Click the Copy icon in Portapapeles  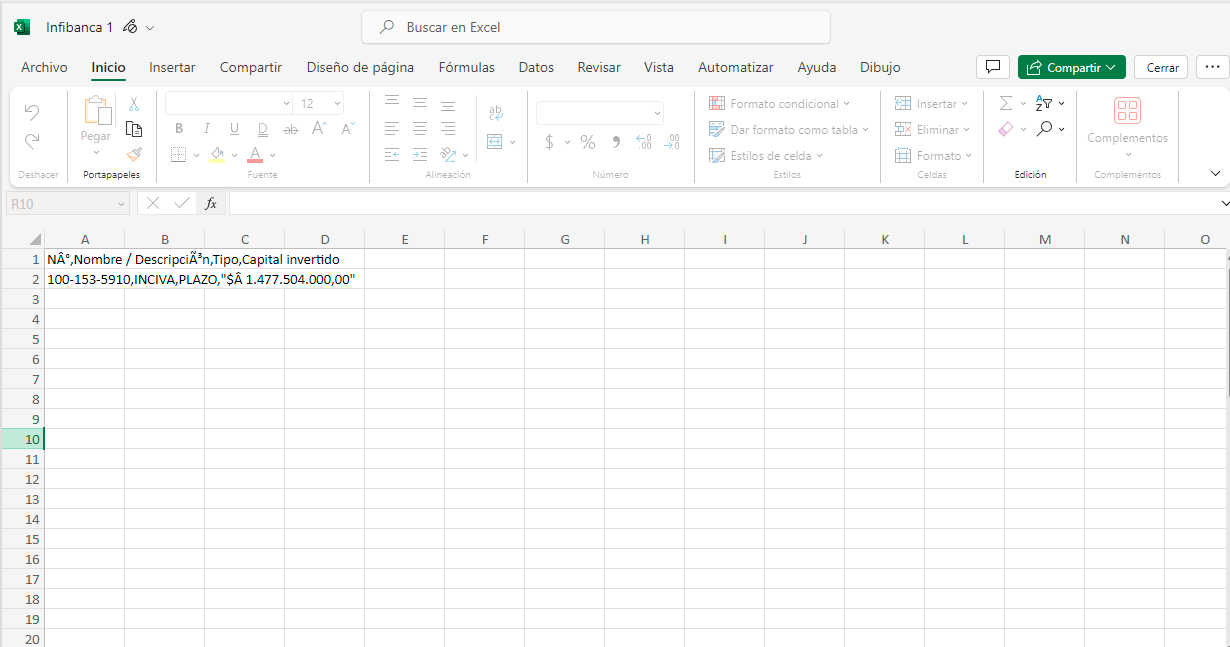click(x=134, y=129)
